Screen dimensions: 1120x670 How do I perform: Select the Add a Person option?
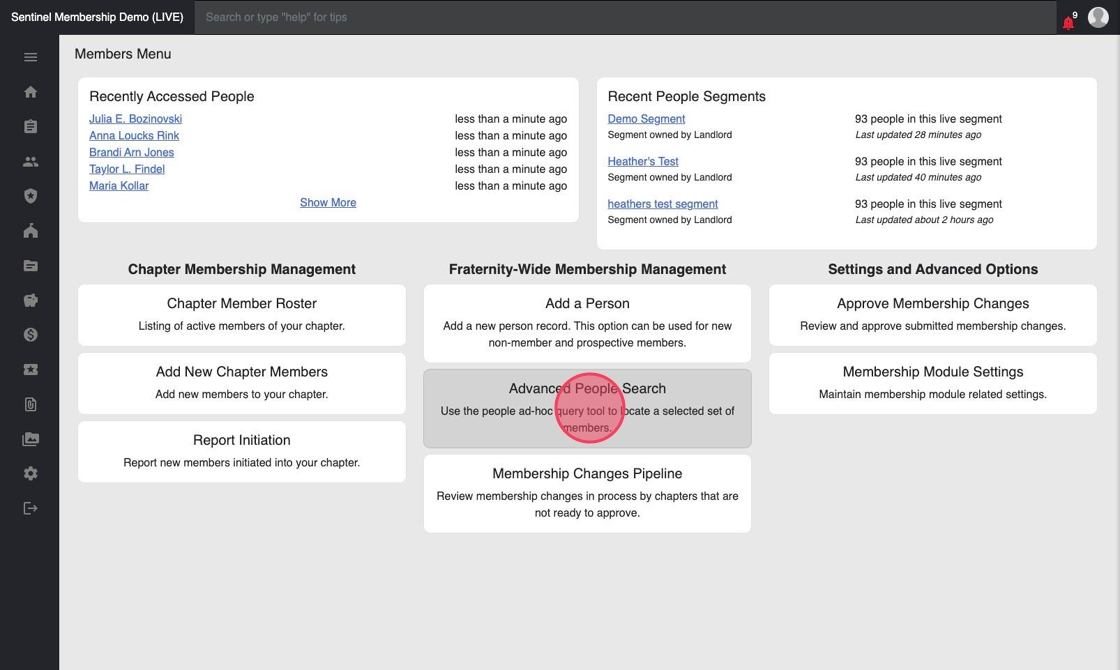click(587, 322)
